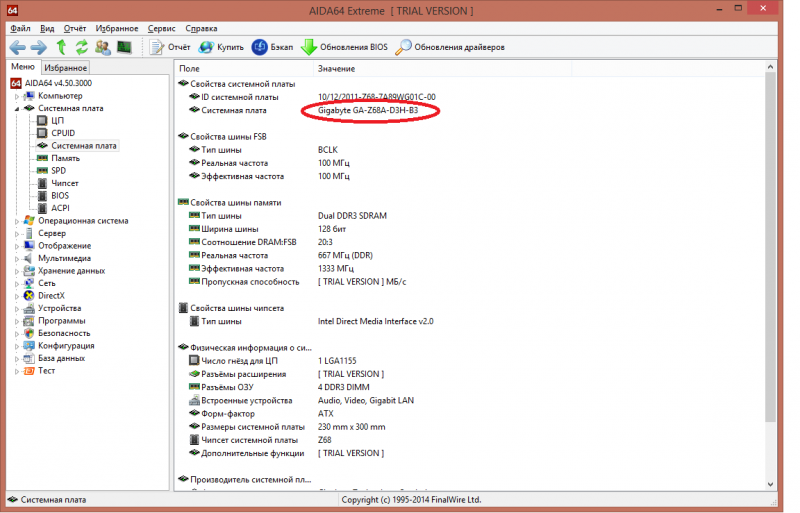Click scrollbar up arrow in details pane
Image resolution: width=800 pixels, height=513 pixels.
tap(770, 67)
